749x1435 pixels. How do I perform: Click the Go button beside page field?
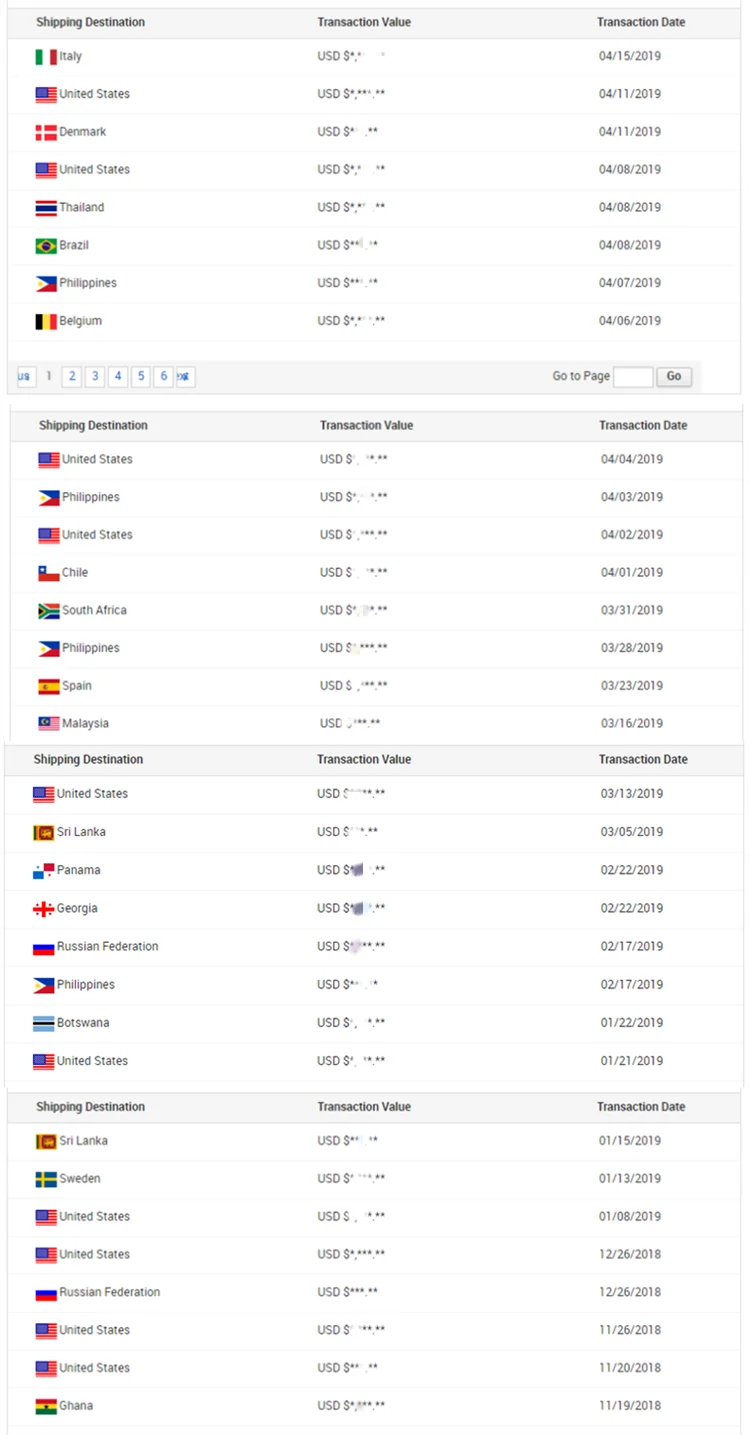(674, 377)
